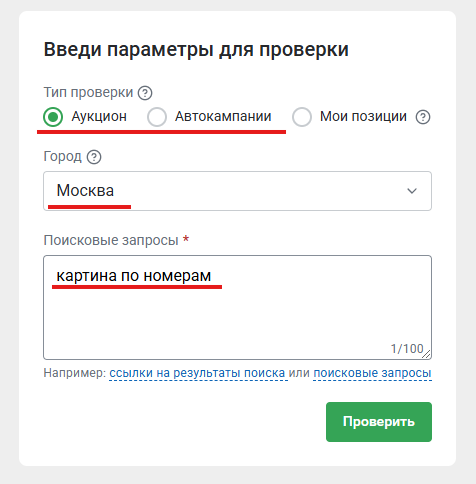Open the поисковые запросы example link

(372, 373)
